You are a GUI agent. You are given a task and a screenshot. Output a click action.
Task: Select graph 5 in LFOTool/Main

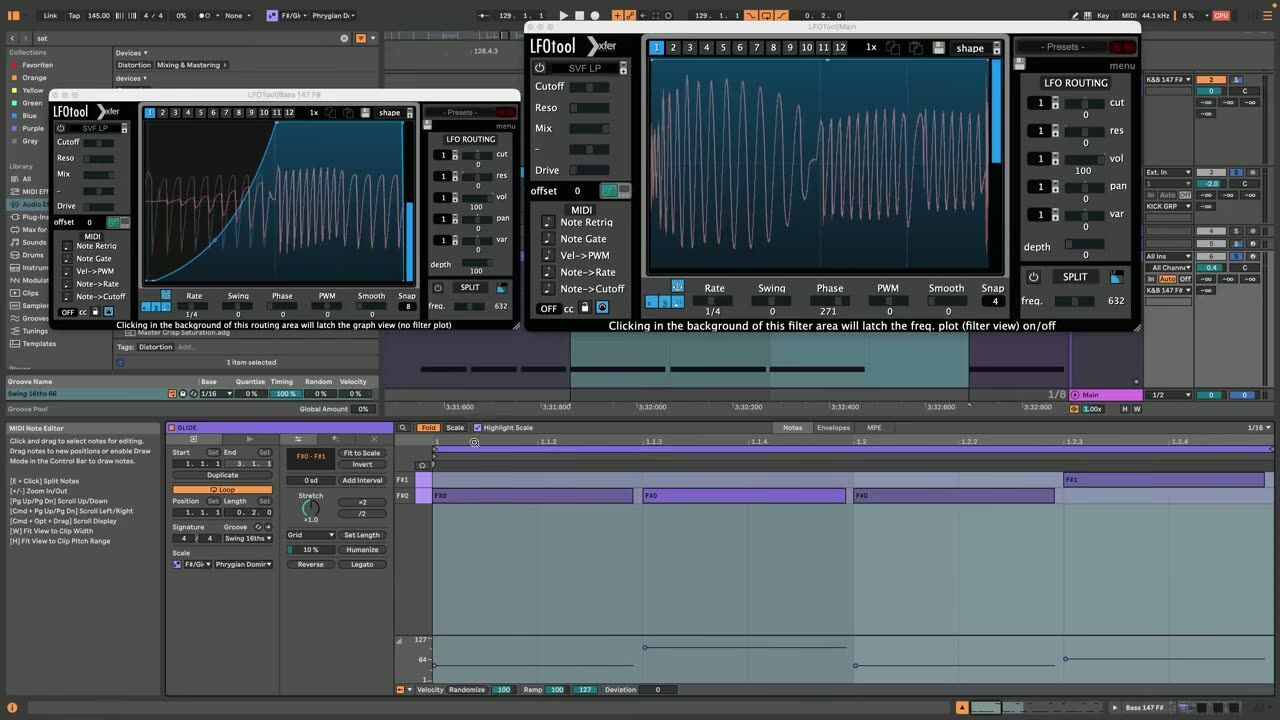tap(723, 47)
